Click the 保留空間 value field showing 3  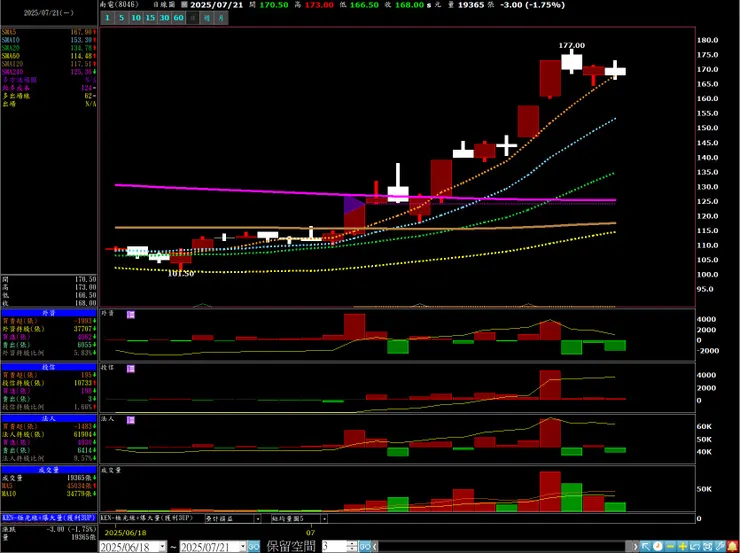(334, 546)
